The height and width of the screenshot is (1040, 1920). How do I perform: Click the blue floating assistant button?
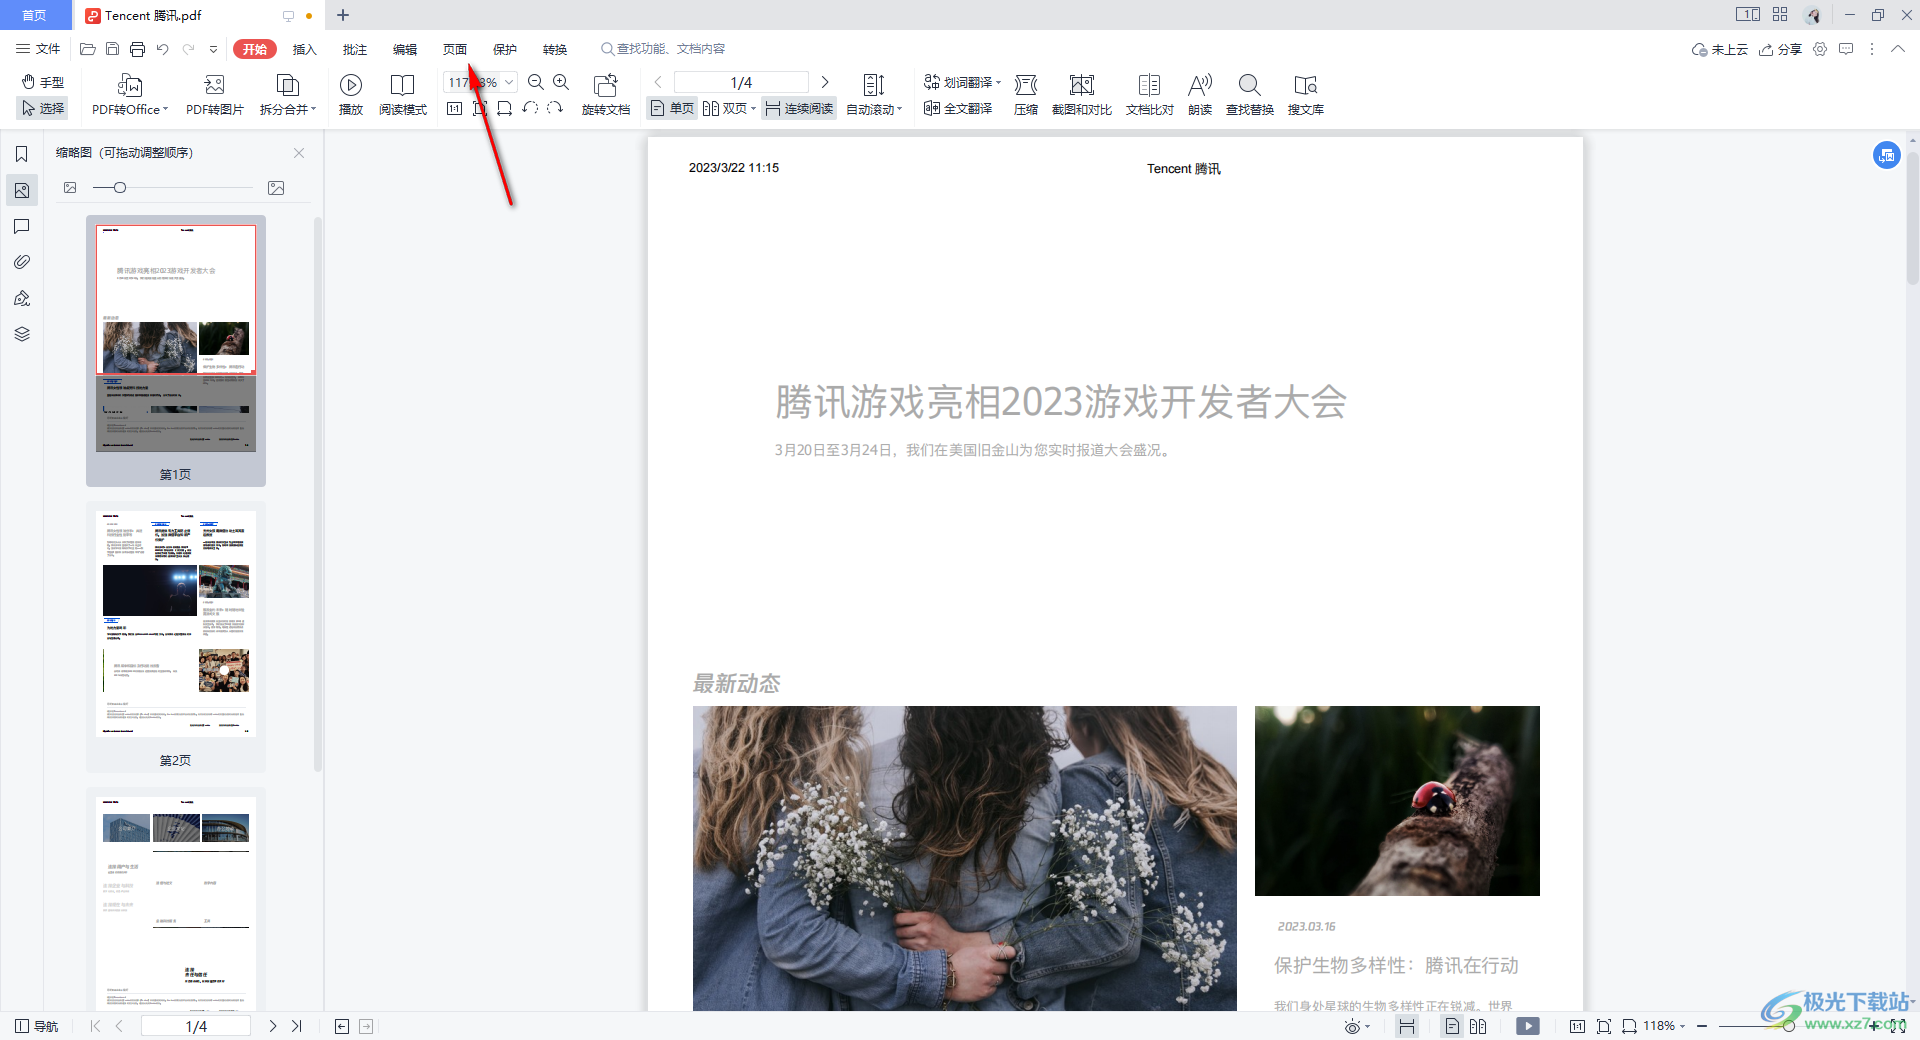[1886, 155]
